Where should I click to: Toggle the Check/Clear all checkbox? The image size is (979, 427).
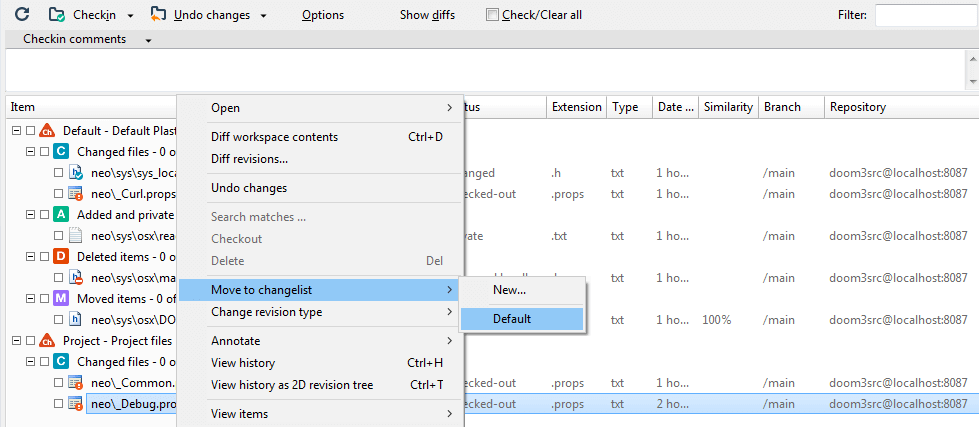click(x=492, y=15)
